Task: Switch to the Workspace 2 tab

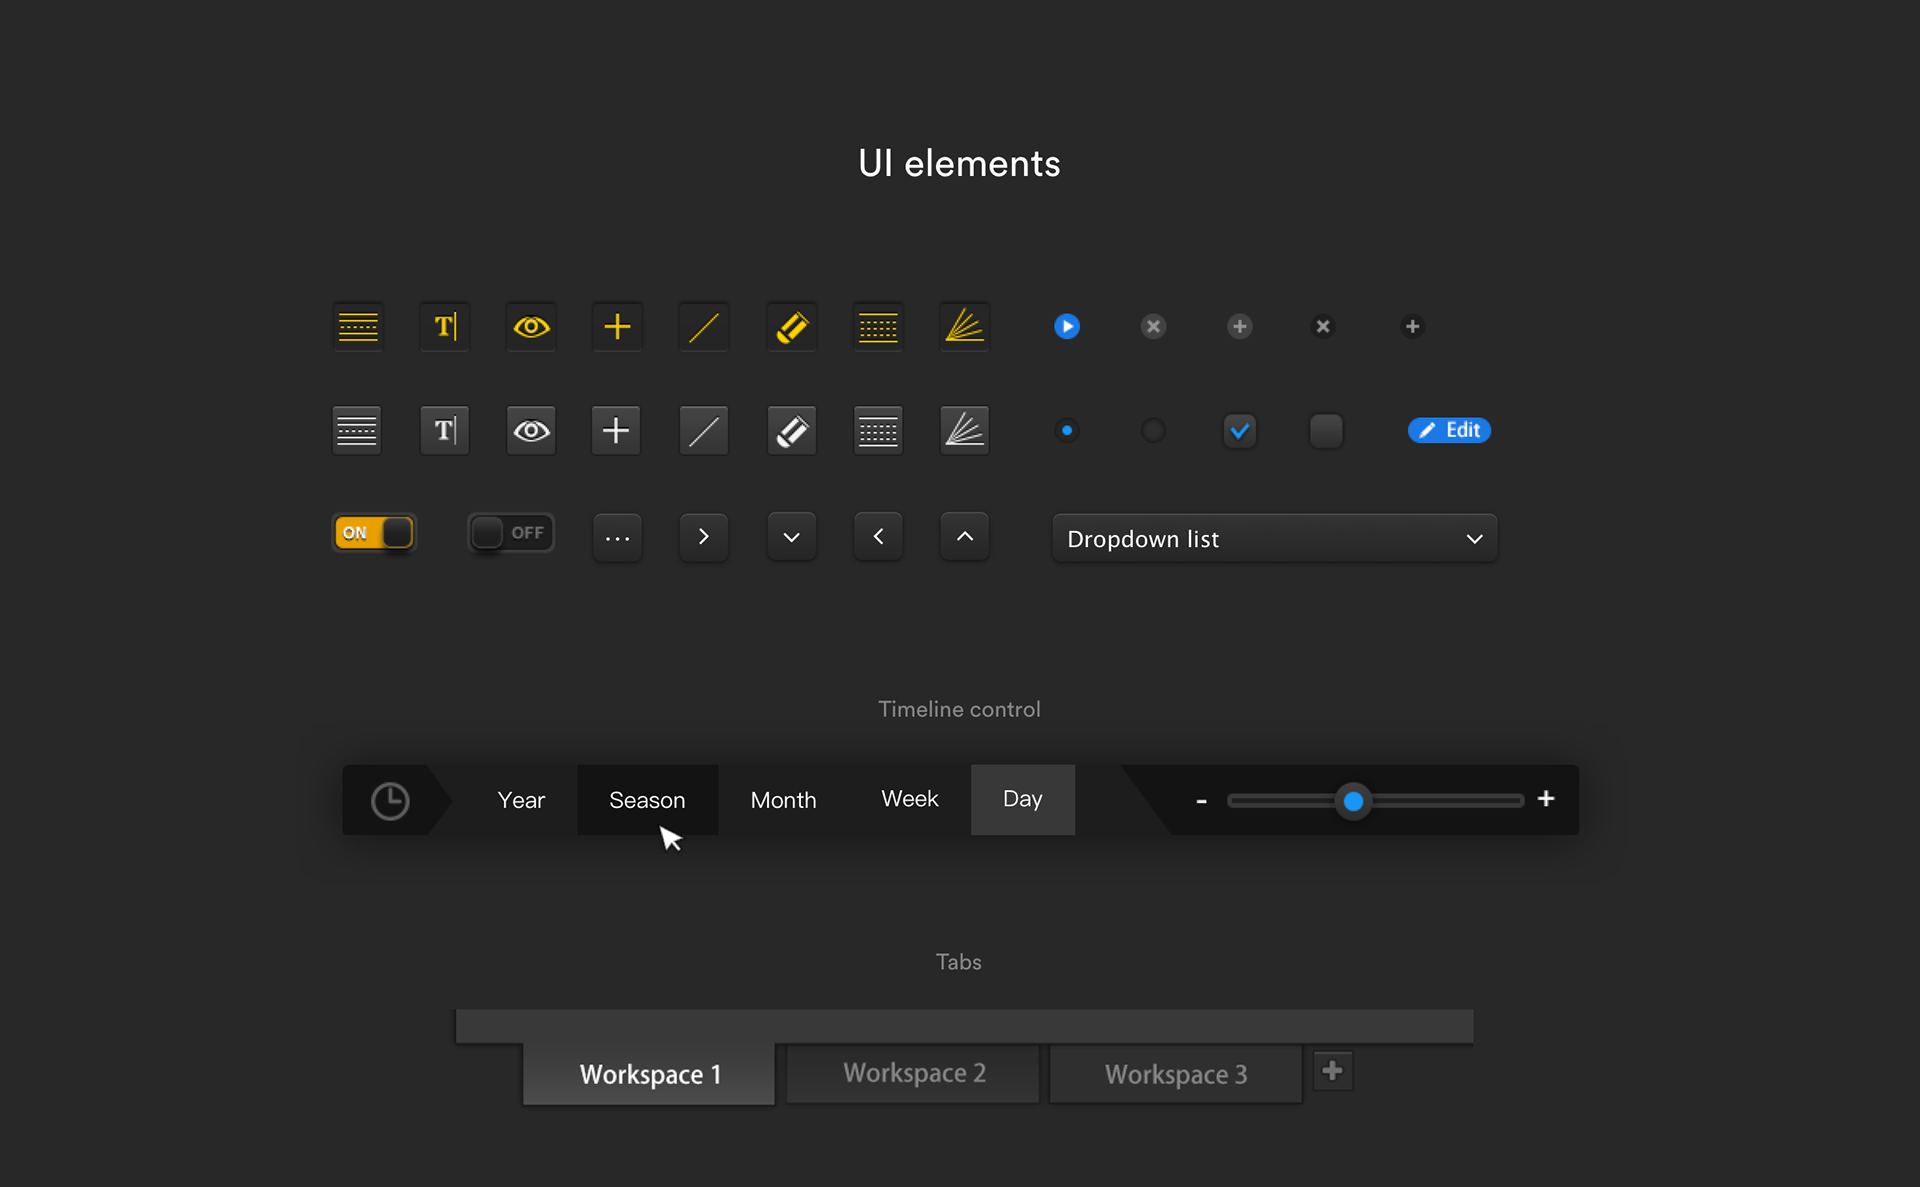Action: 914,1074
